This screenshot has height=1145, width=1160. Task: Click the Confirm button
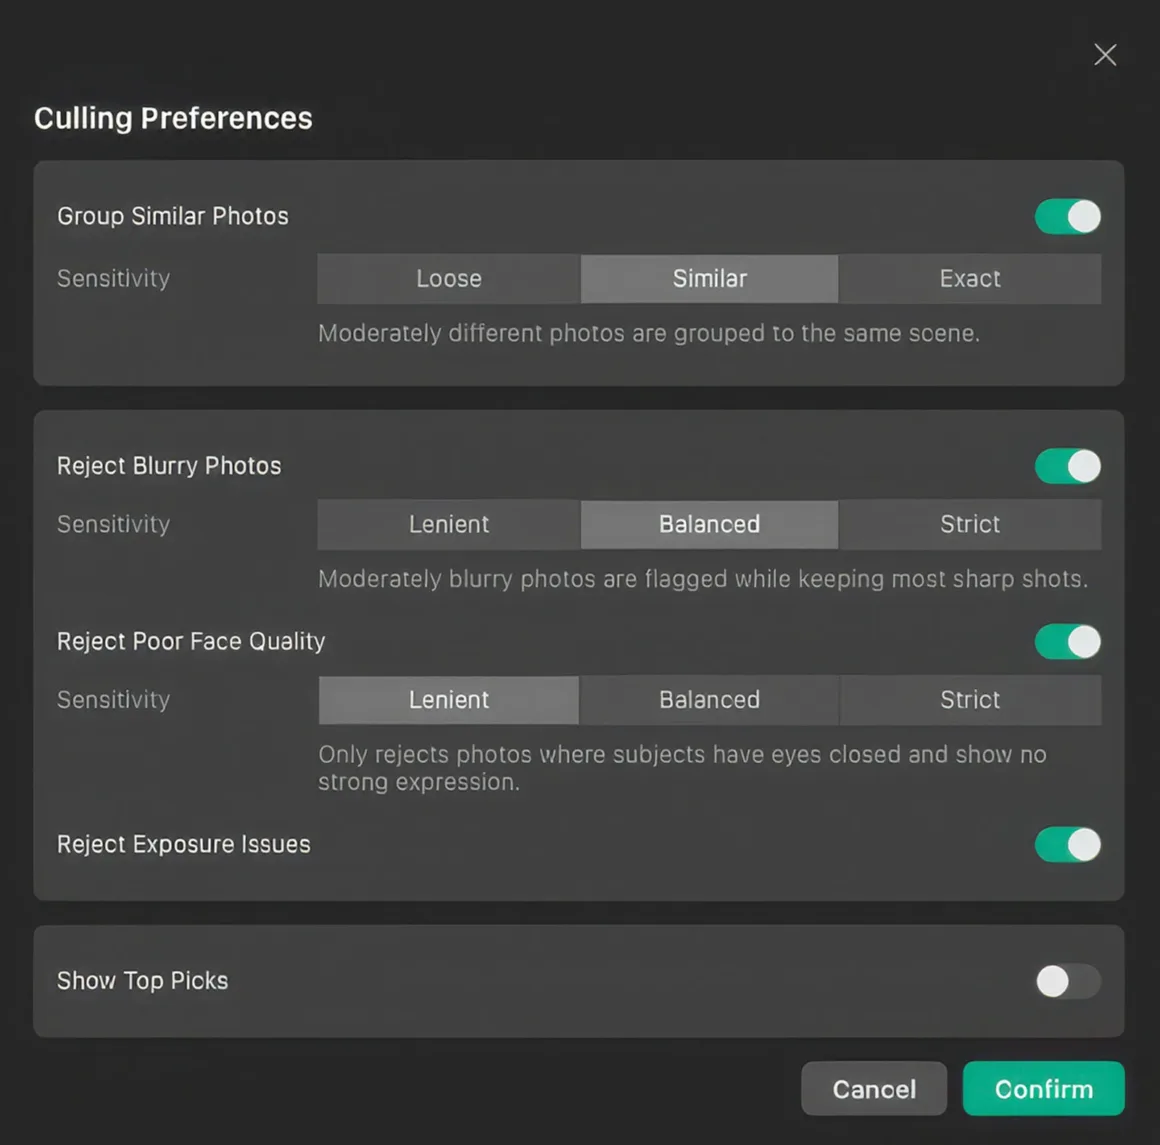[1043, 1089]
